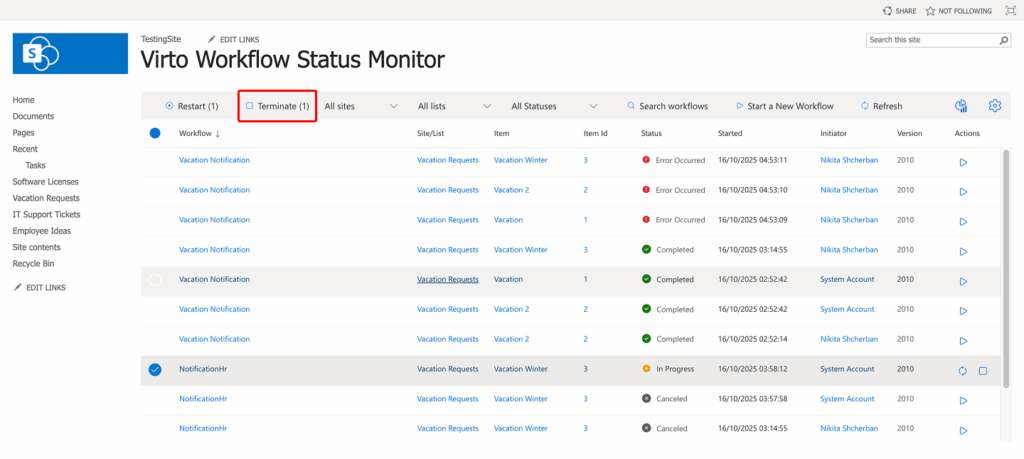The width and height of the screenshot is (1024, 459).
Task: Open the settings gear icon
Action: coord(994,106)
